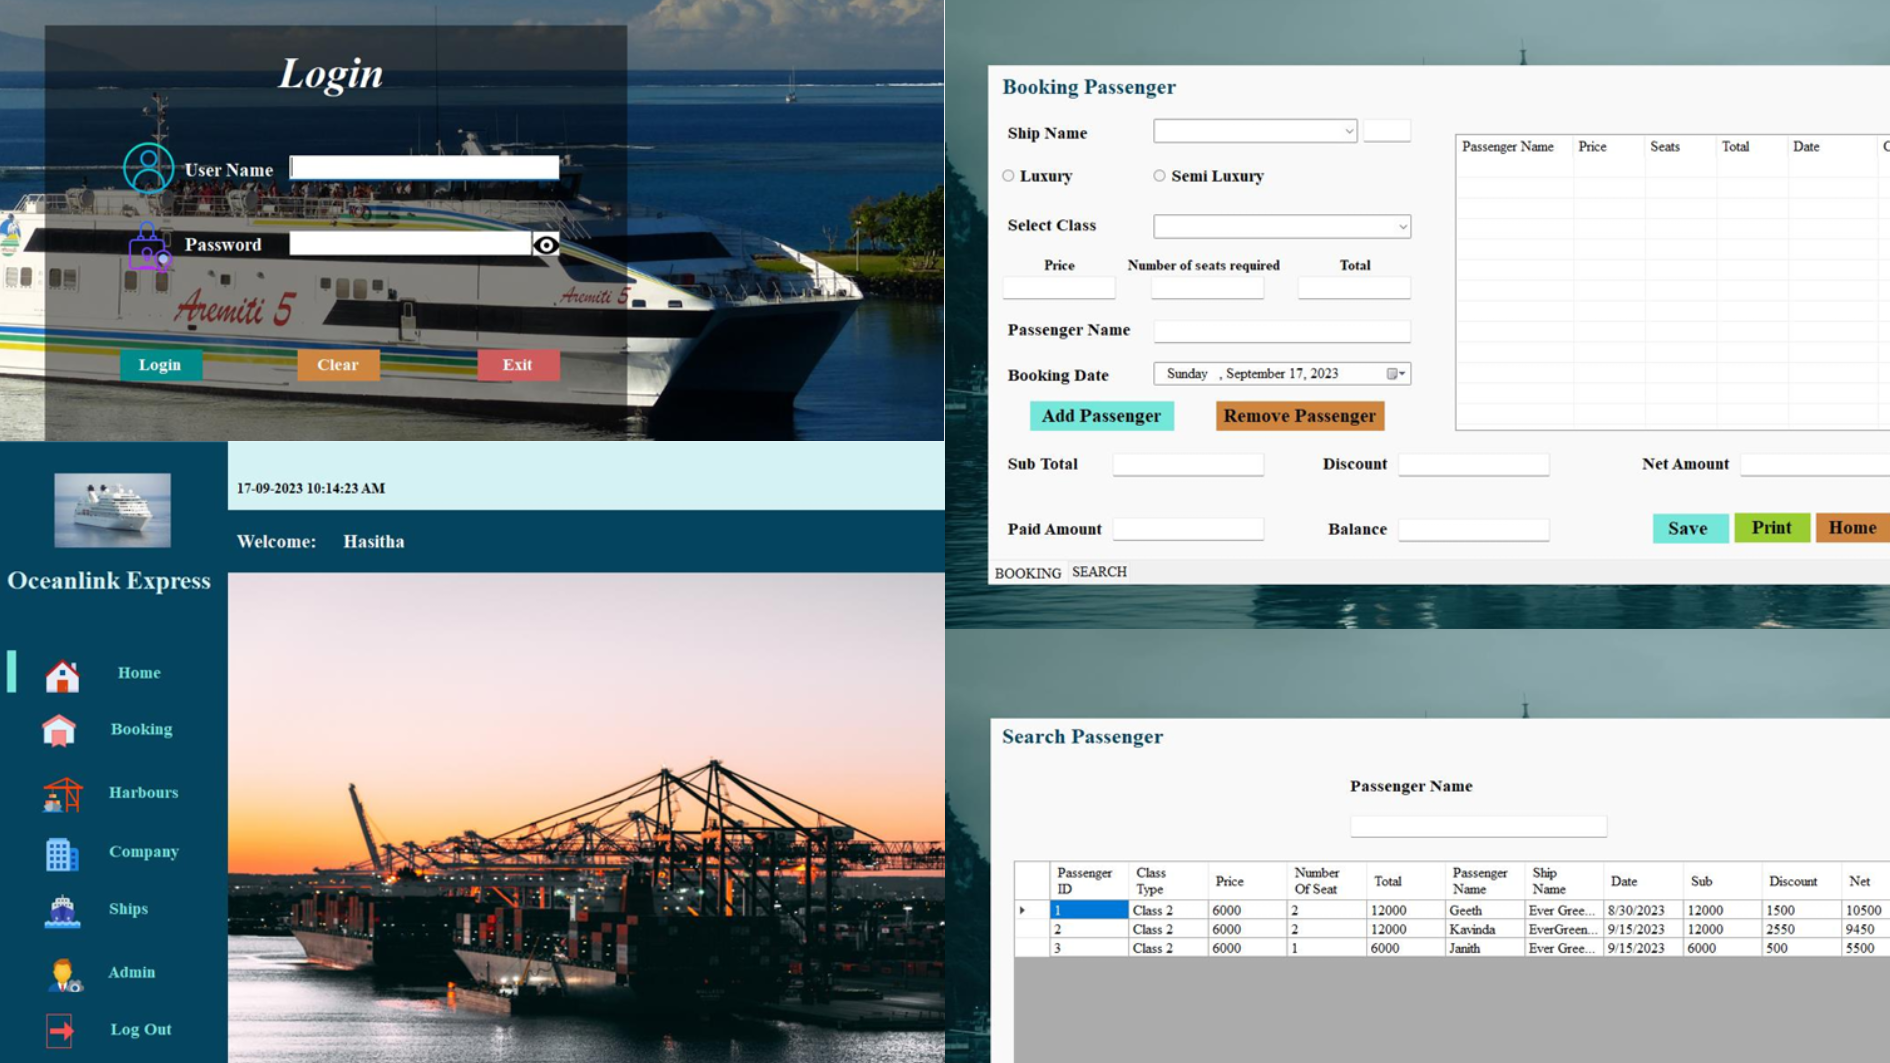This screenshot has width=1890, height=1063.
Task: Switch to the BOOKING tab
Action: tap(1027, 573)
